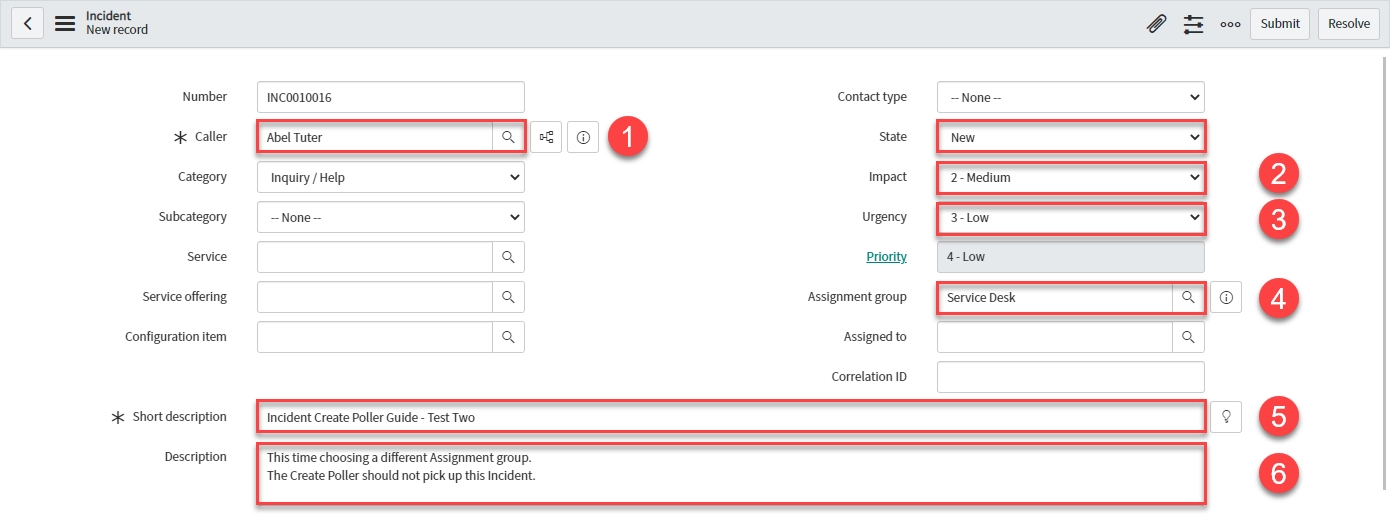Click the Service lookup magnifier icon
The image size is (1390, 520).
508,257
